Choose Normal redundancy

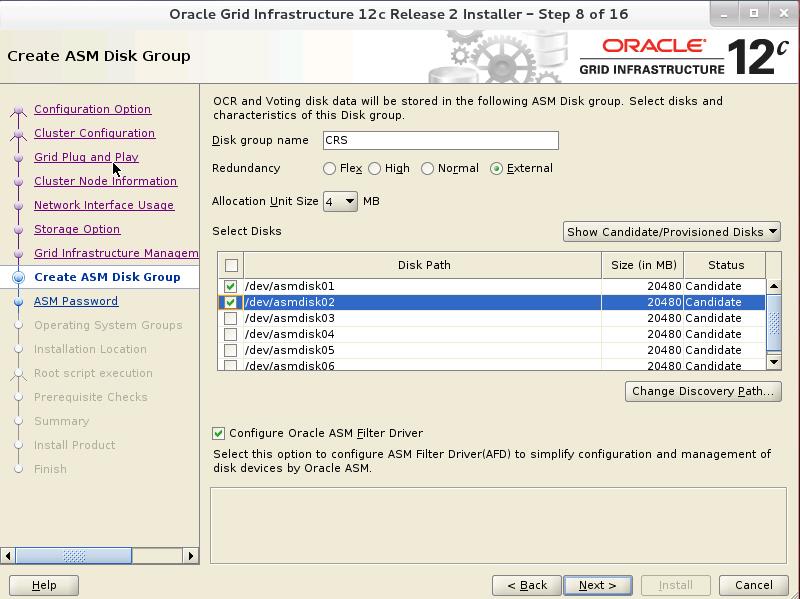click(428, 168)
